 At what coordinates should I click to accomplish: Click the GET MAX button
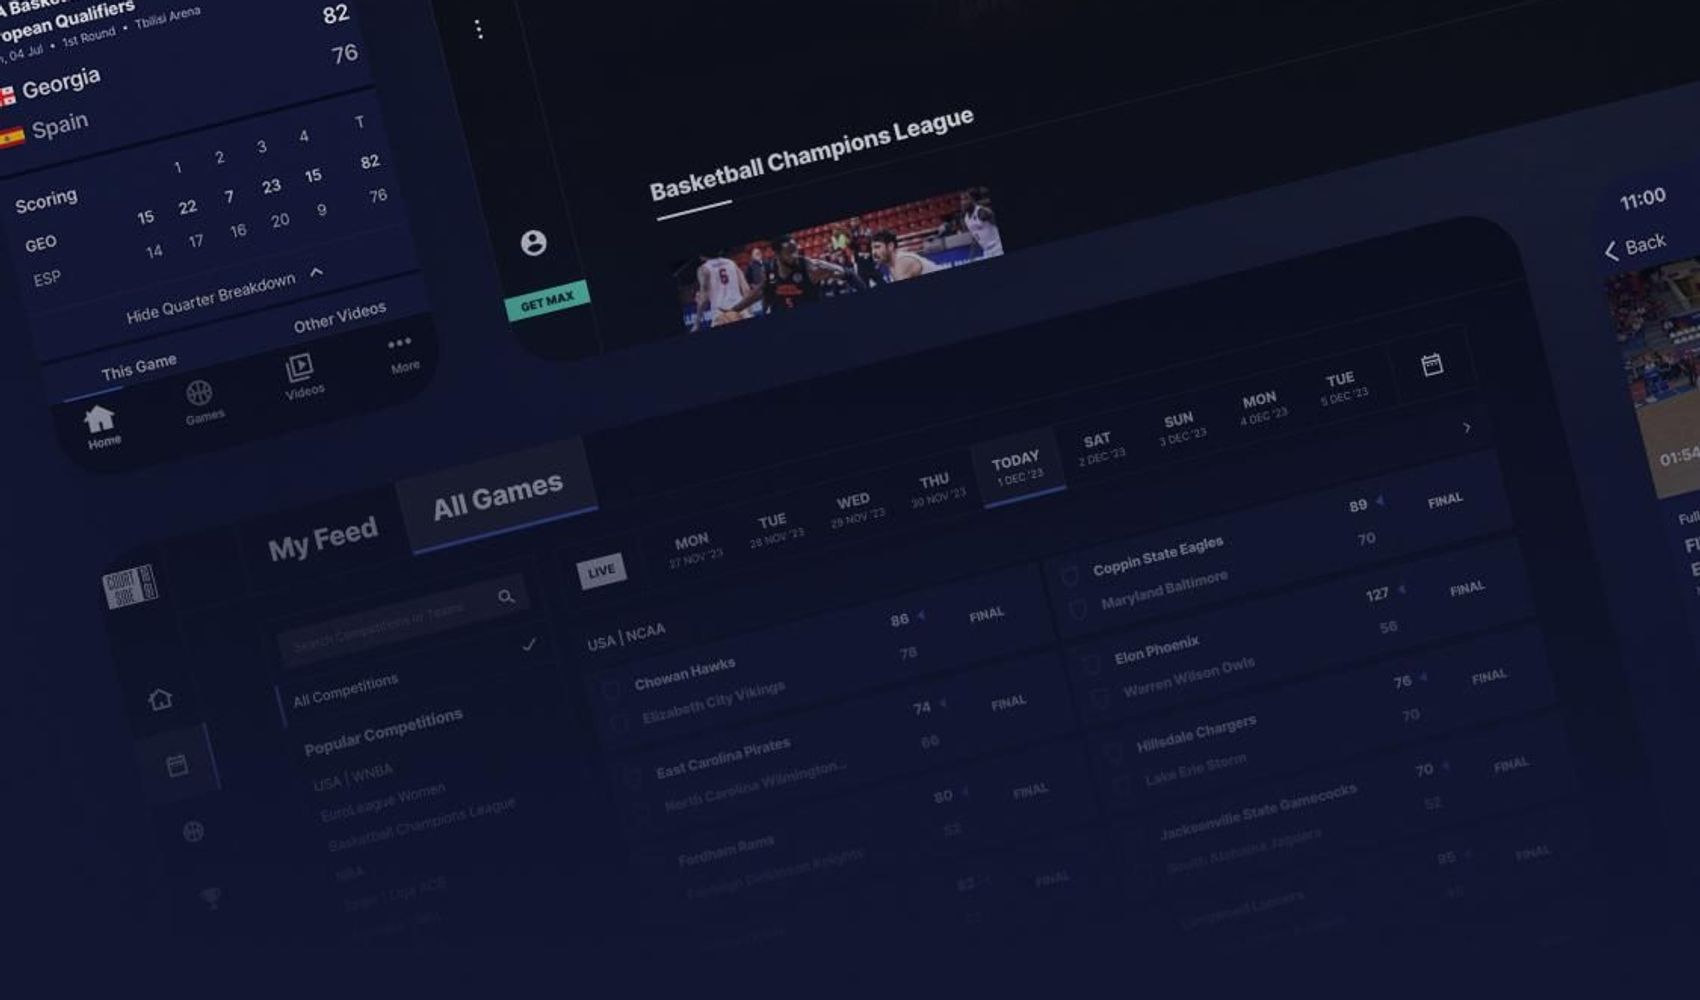click(x=547, y=300)
